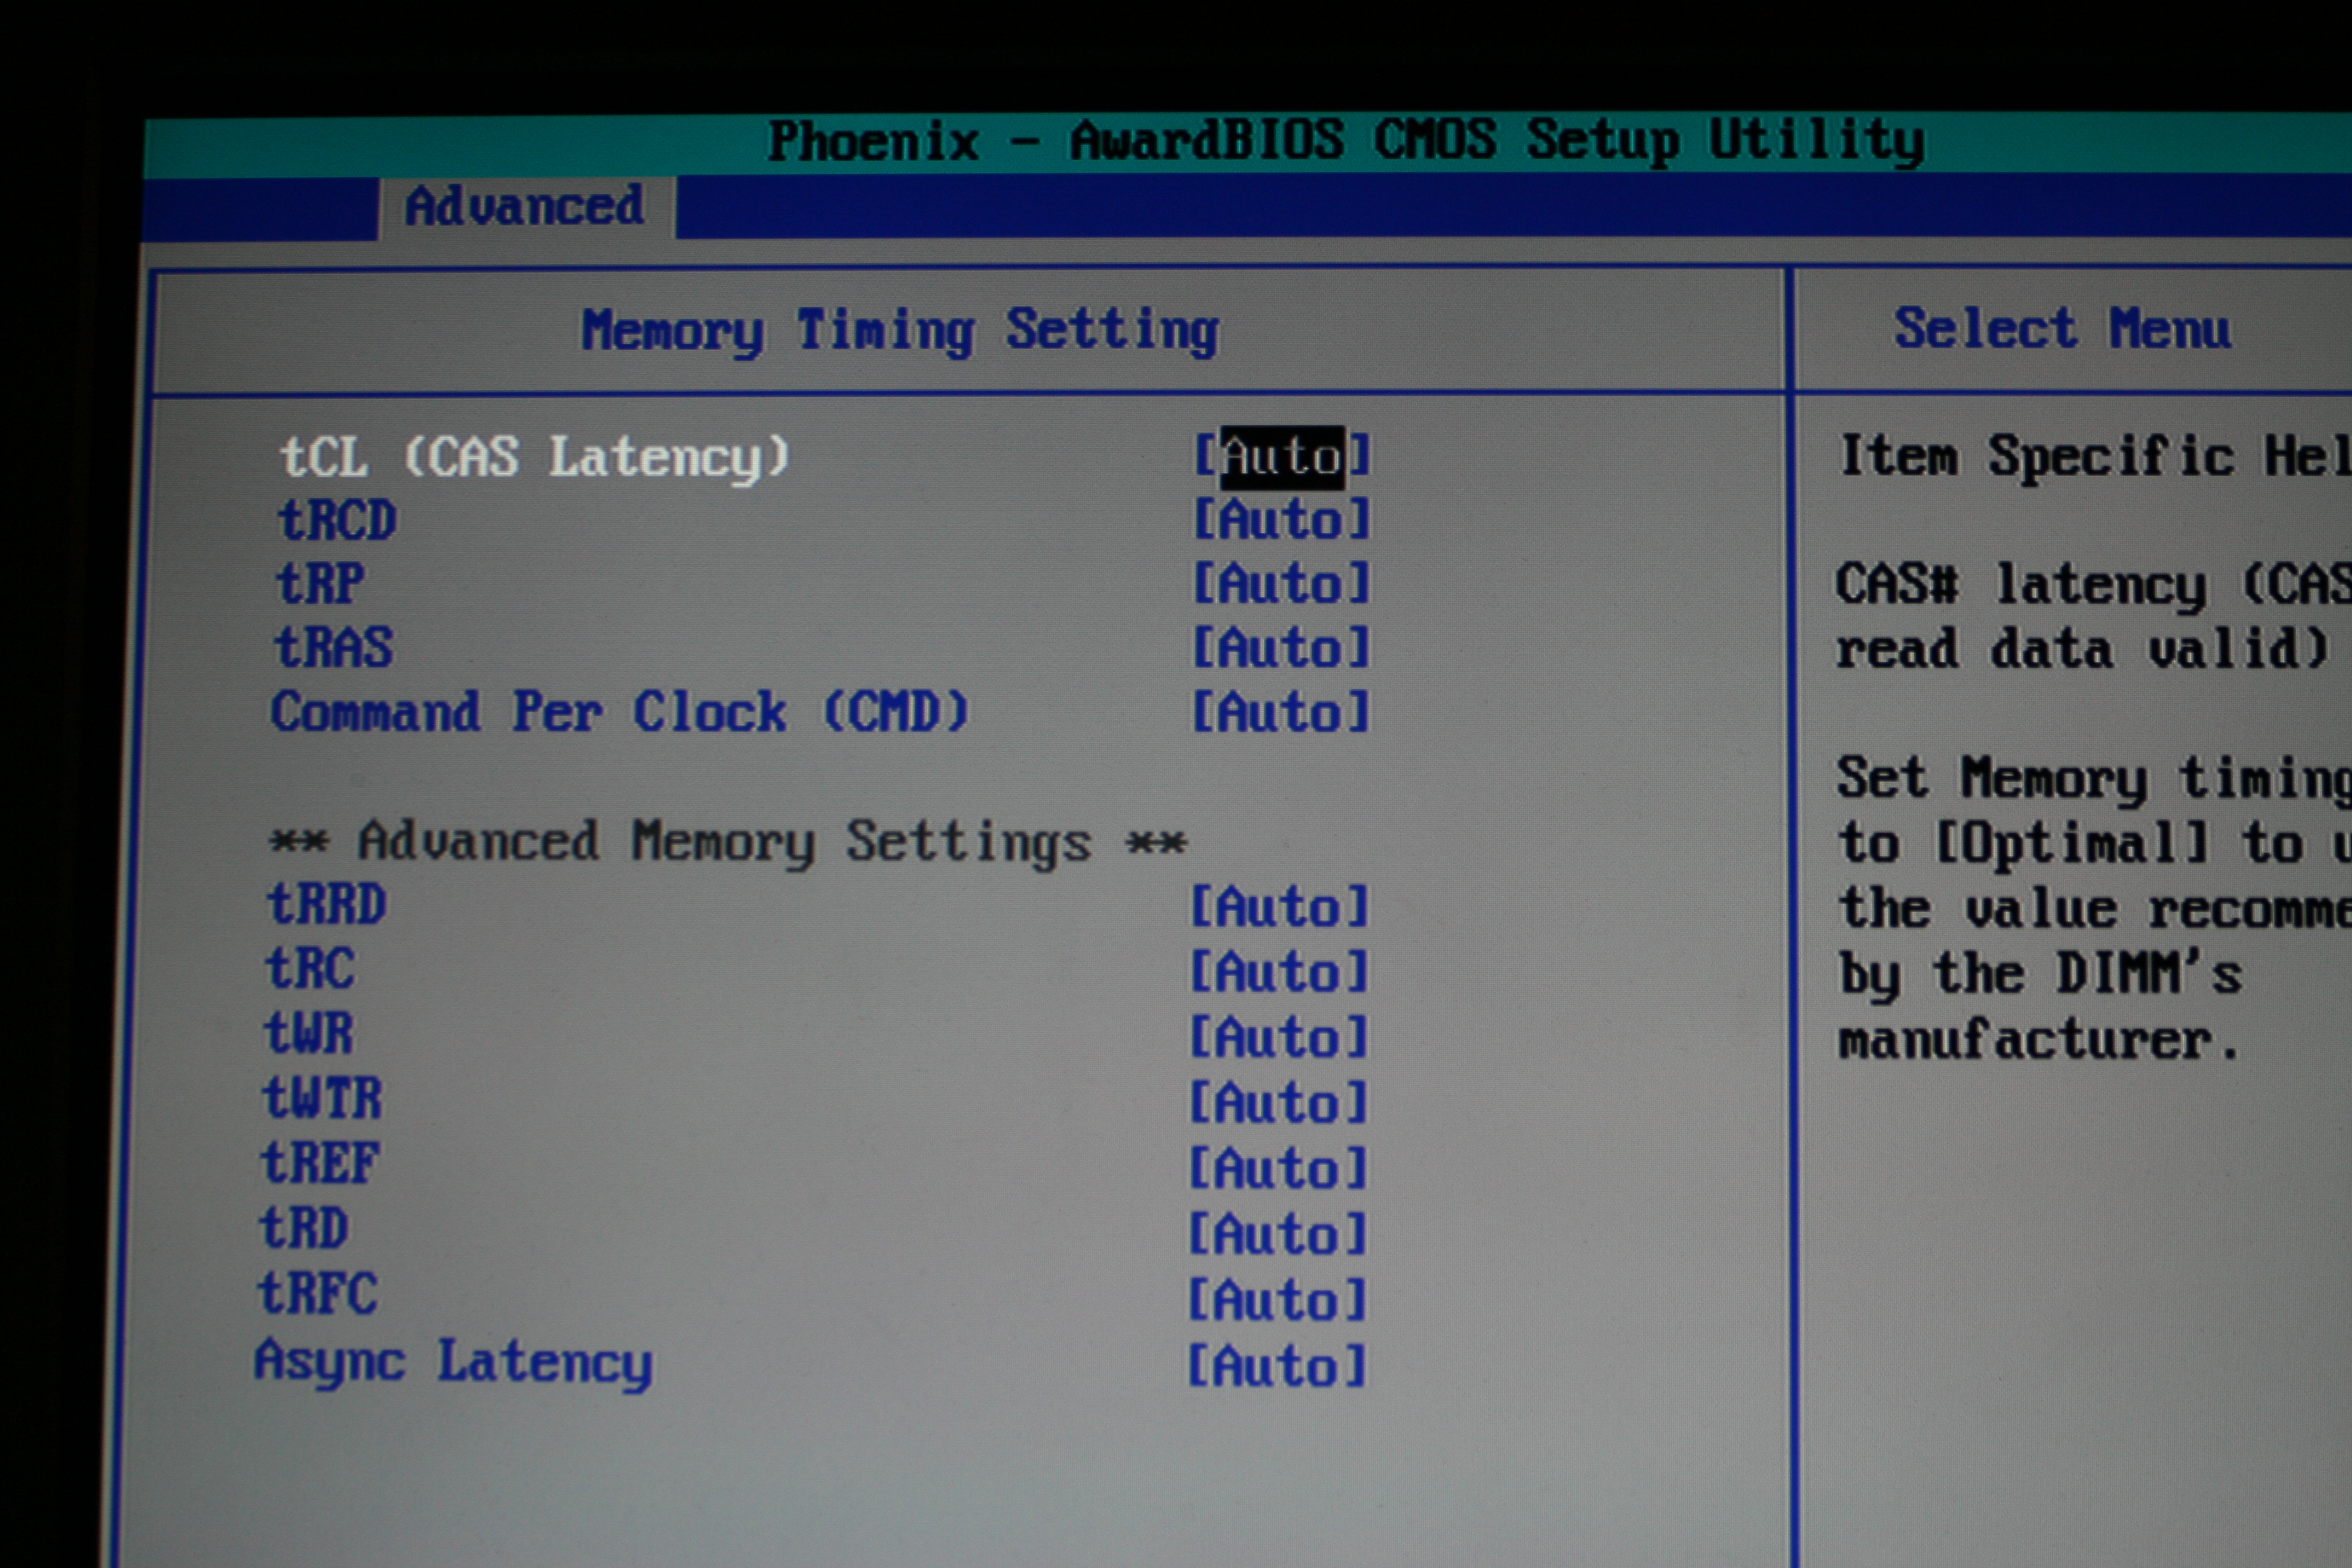Viewport: 2352px width, 1568px height.
Task: Click the Select Menu heading
Action: pos(2062,329)
